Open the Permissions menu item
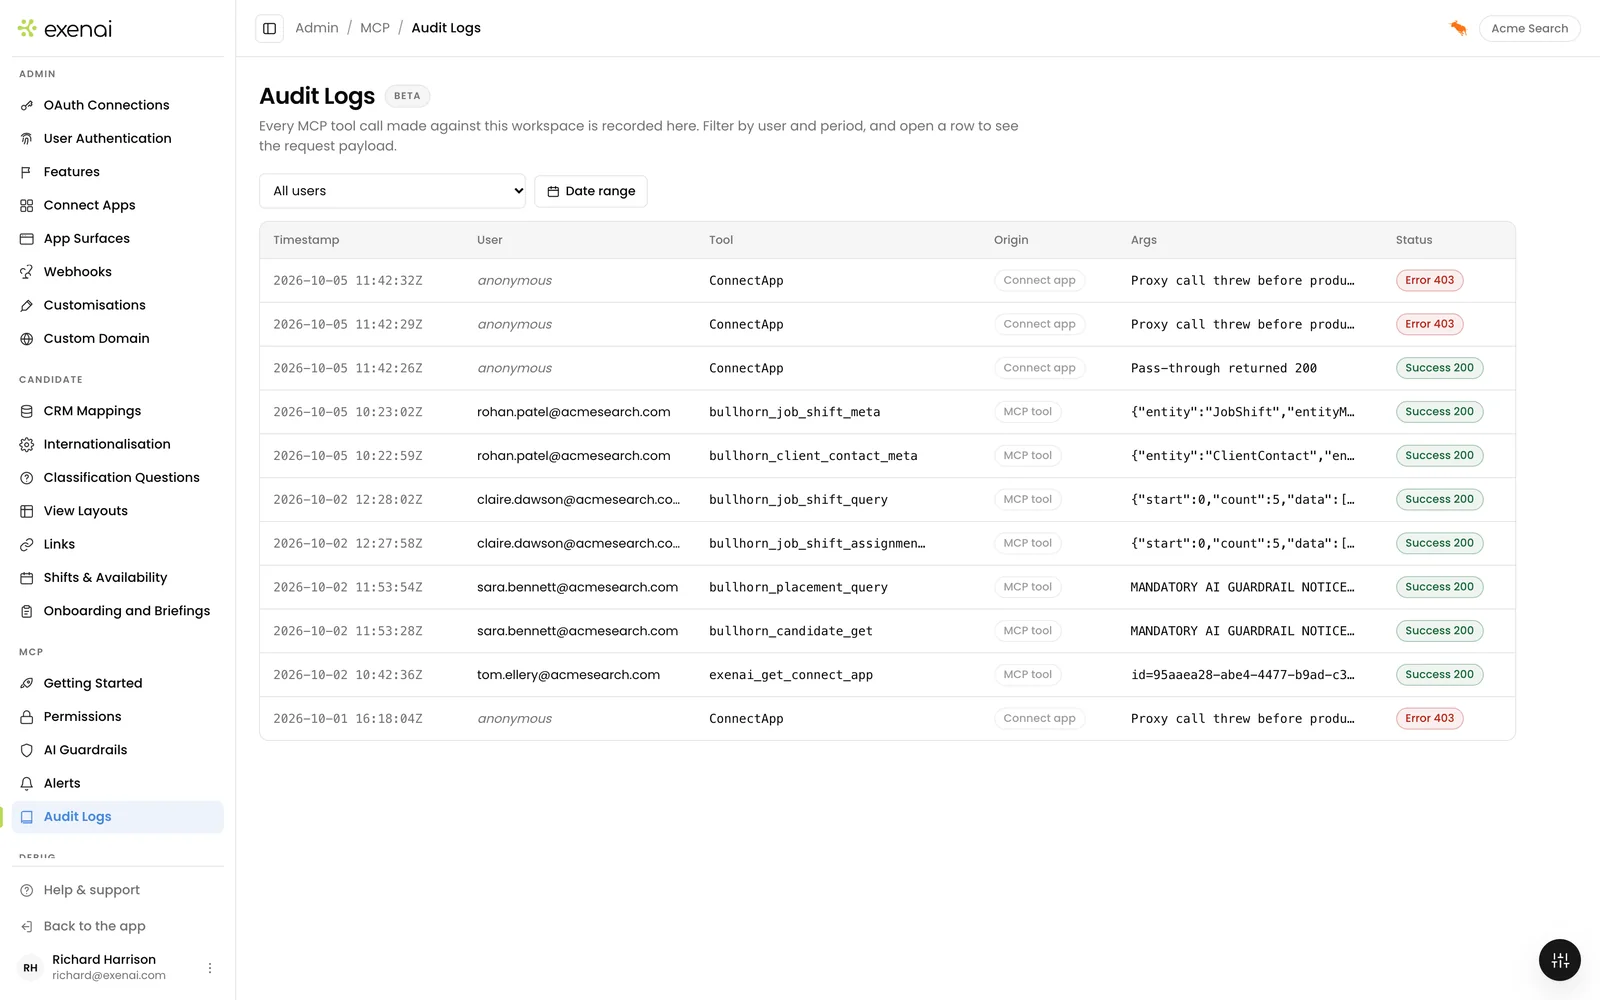The image size is (1600, 1000). click(118, 717)
